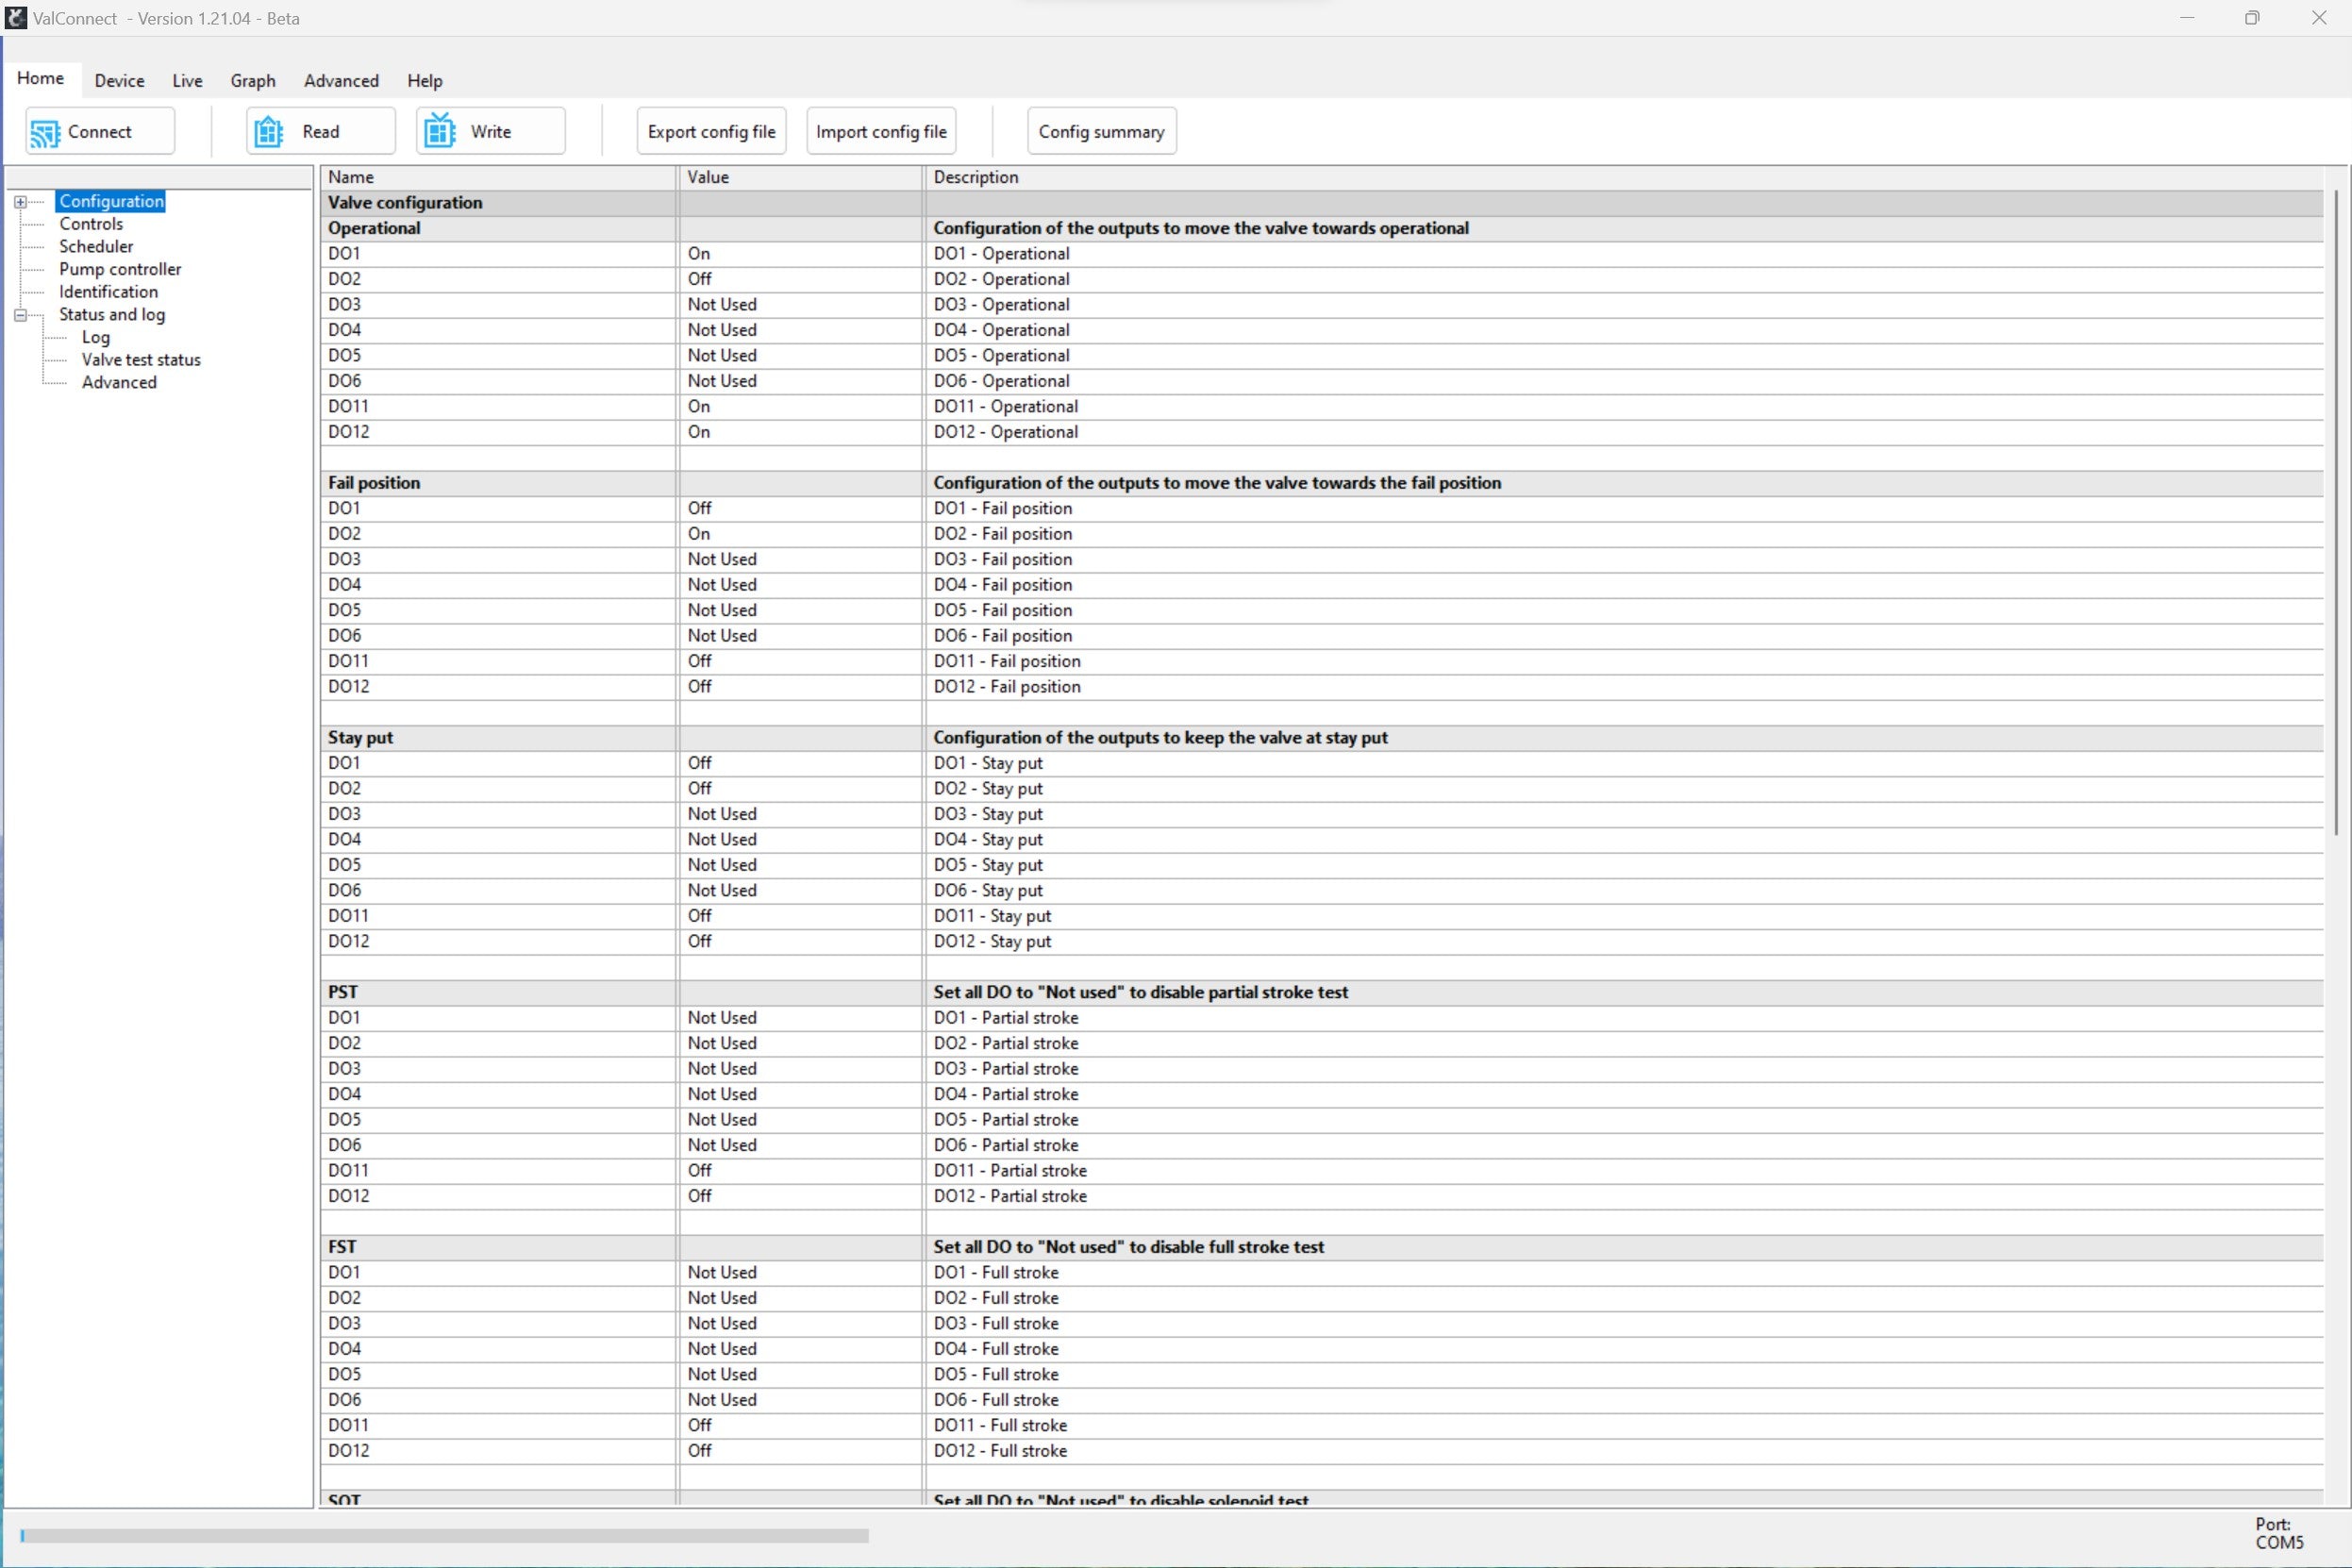Viewport: 2352px width, 1568px height.
Task: Open the Home tab
Action: pos(41,78)
